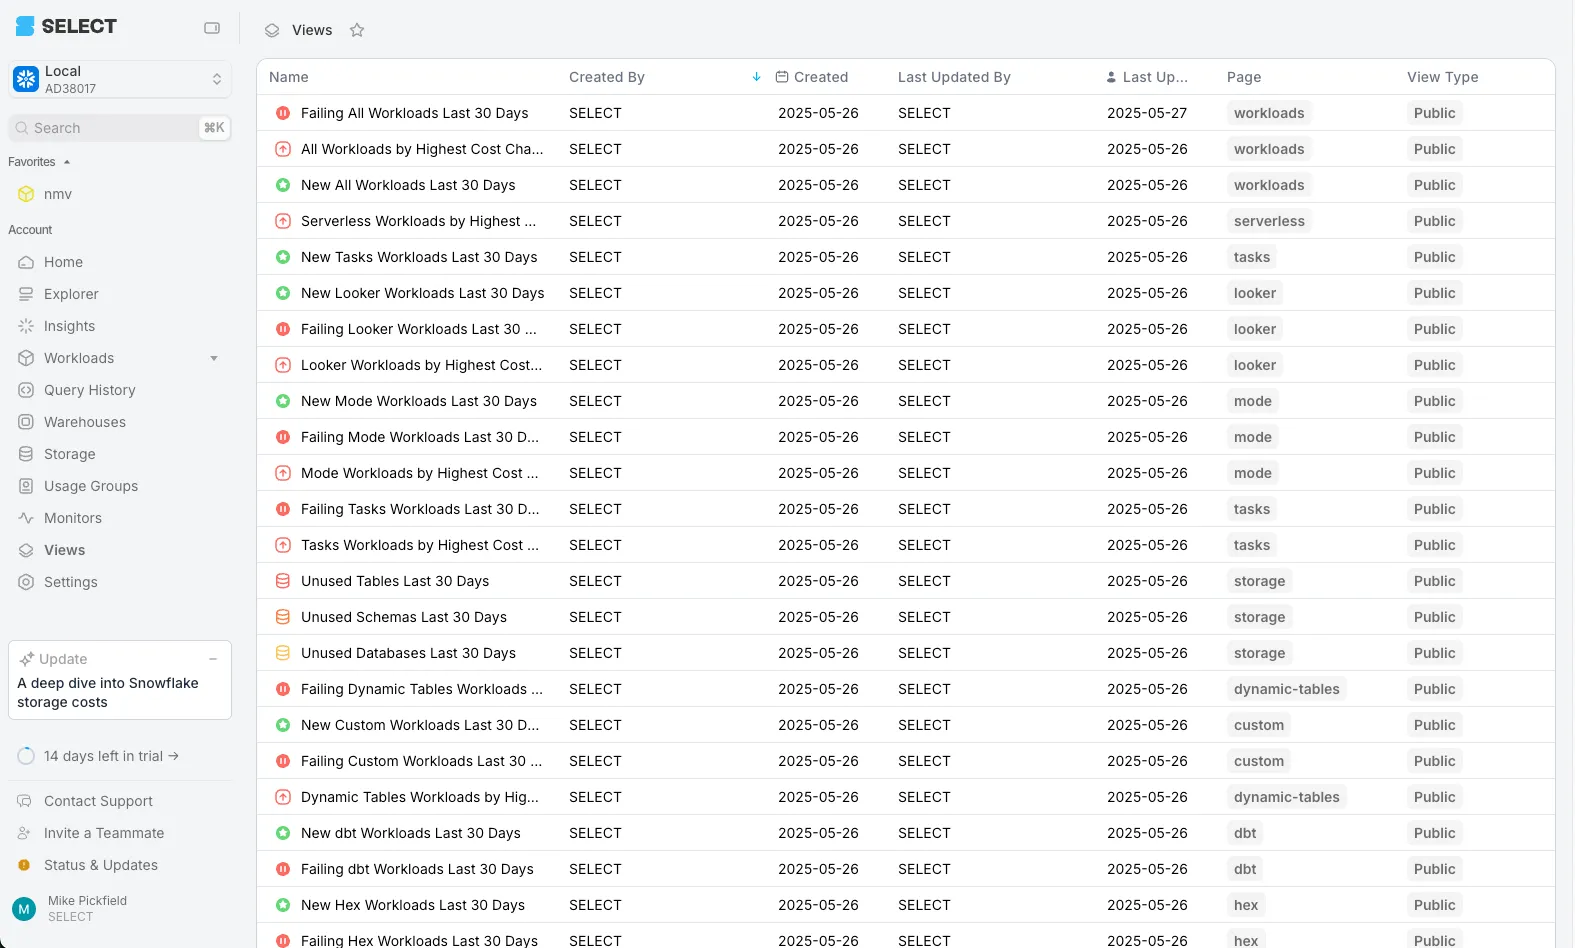Click the 2025-05-27 last updated date
This screenshot has height=948, width=1575.
click(x=1147, y=113)
